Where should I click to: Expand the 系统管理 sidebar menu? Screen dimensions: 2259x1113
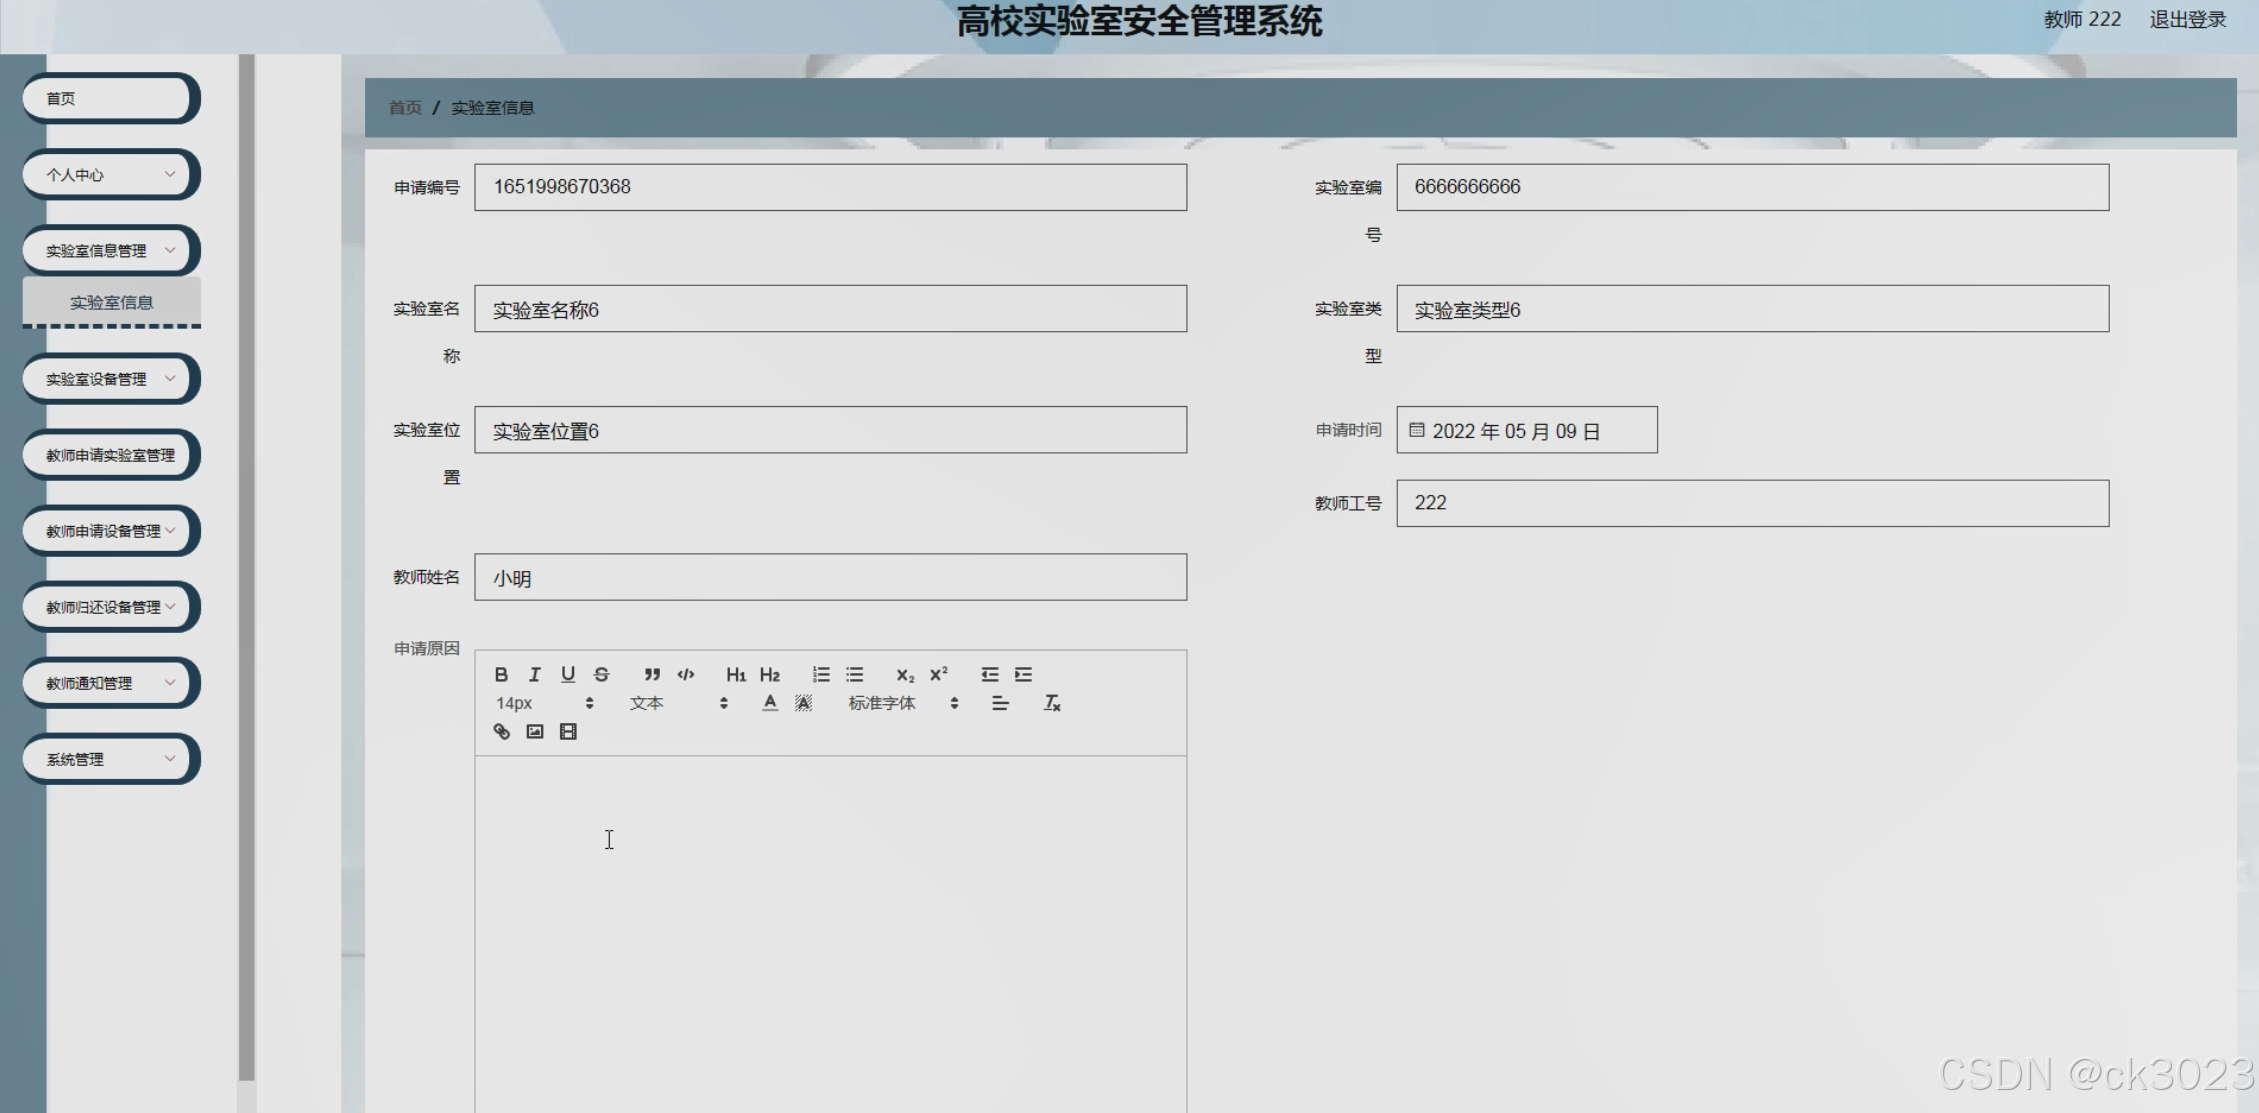[x=110, y=759]
